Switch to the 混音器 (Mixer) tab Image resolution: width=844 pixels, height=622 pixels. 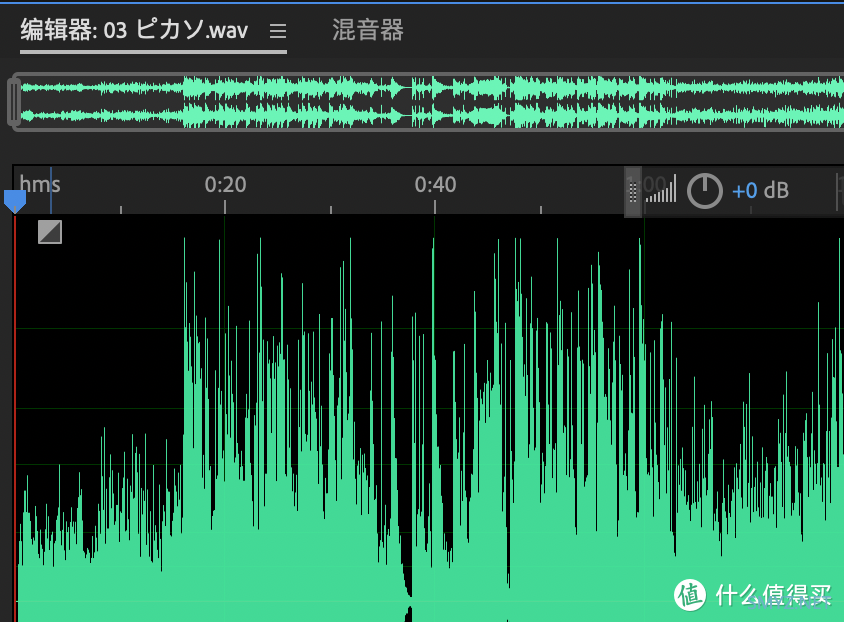pyautogui.click(x=368, y=30)
